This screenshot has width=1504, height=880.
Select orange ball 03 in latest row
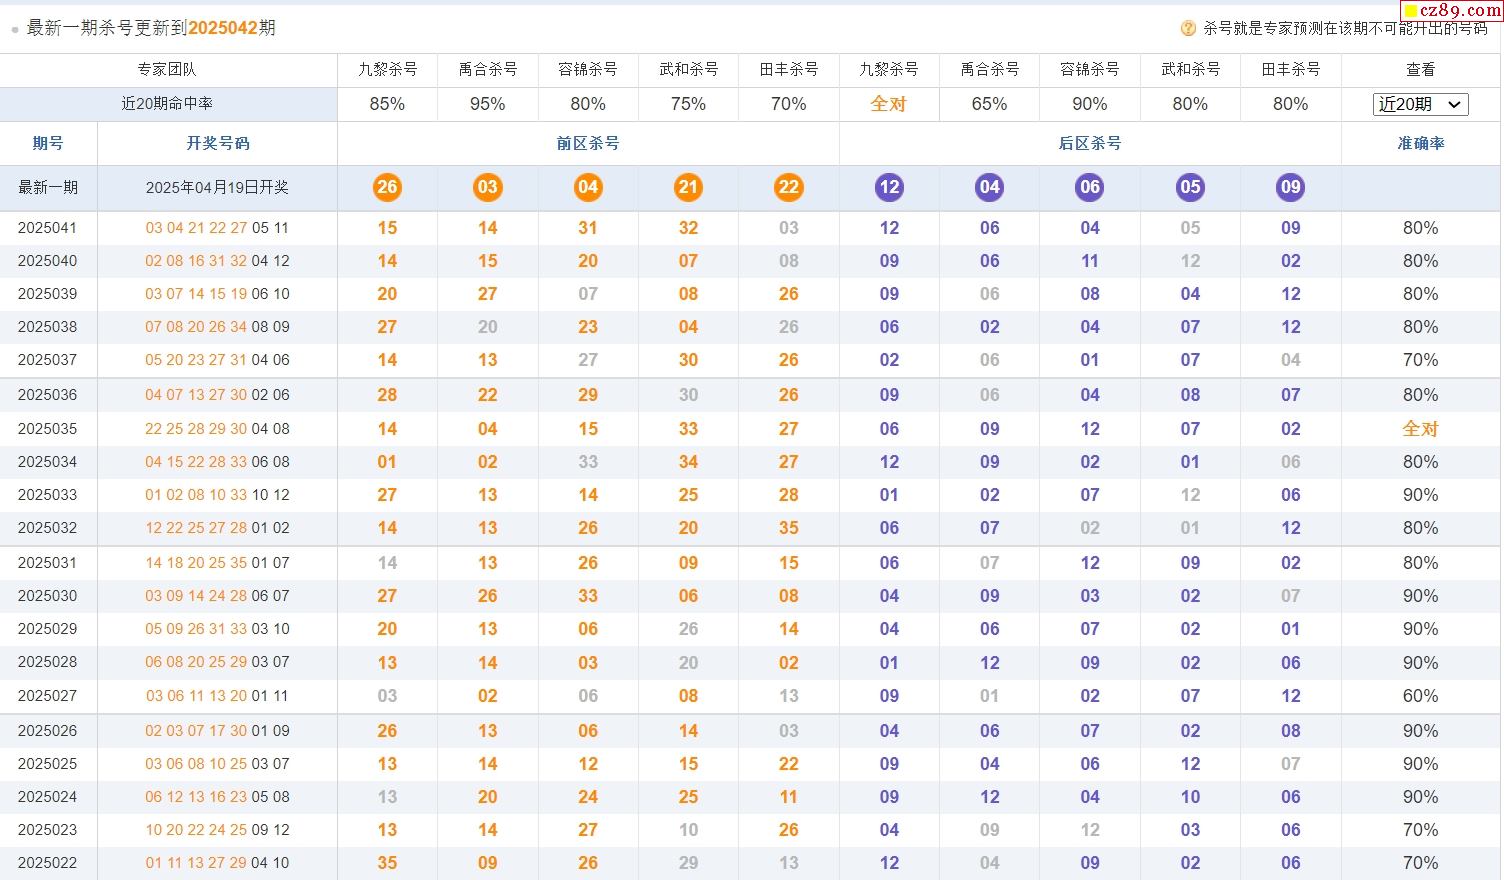(x=487, y=187)
